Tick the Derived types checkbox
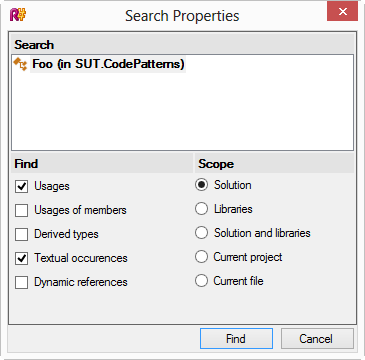365x360 pixels. [x=21, y=235]
